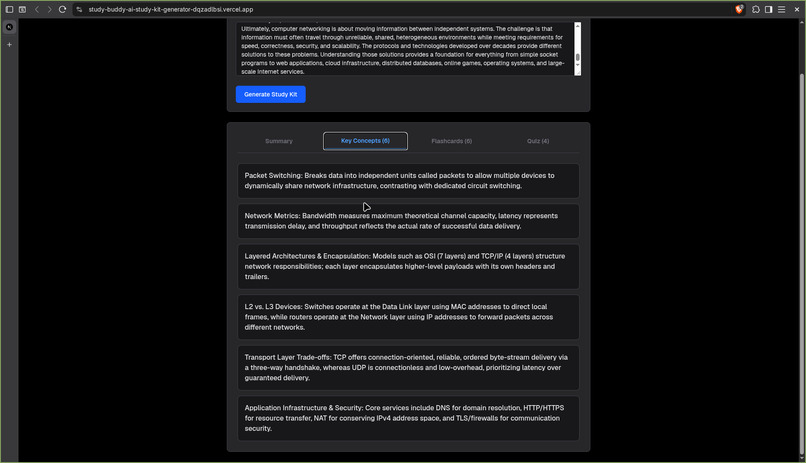Open the tab search icon in toolbar
Screen dimensions: 806x463
[23, 9]
